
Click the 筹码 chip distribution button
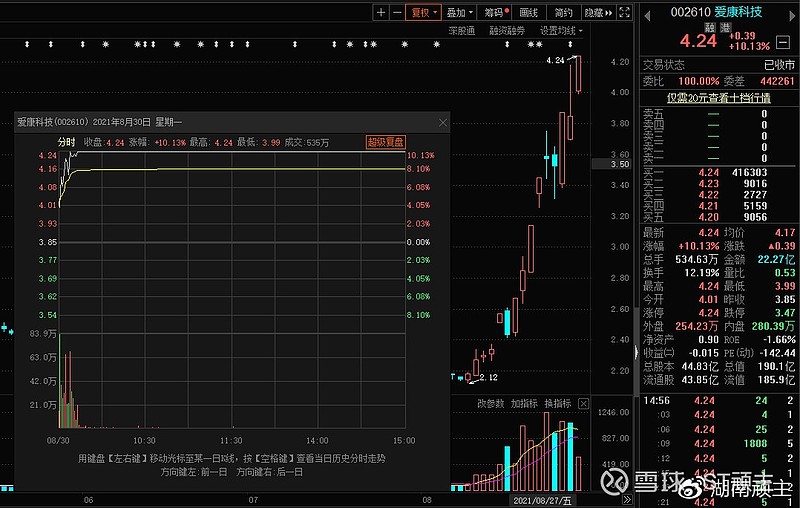[496, 13]
